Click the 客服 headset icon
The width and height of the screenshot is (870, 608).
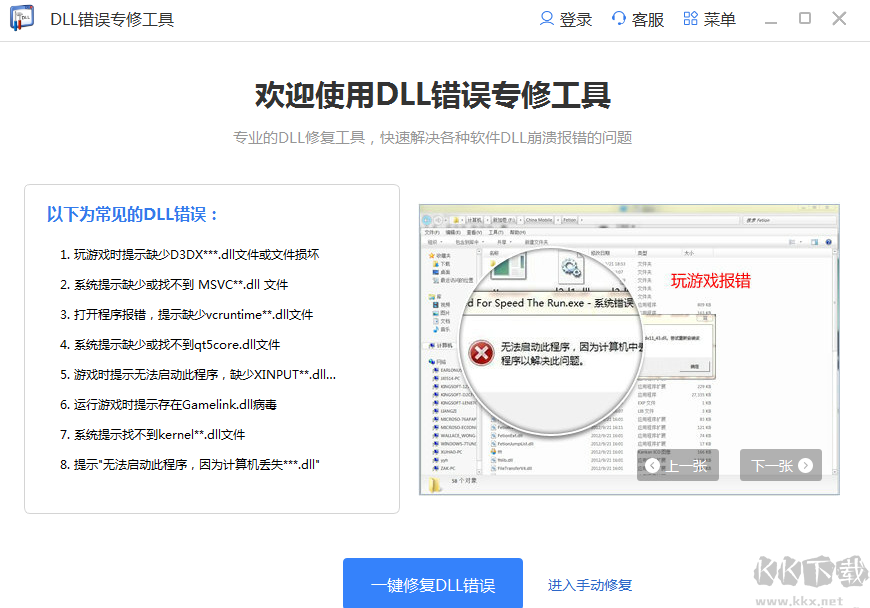620,18
